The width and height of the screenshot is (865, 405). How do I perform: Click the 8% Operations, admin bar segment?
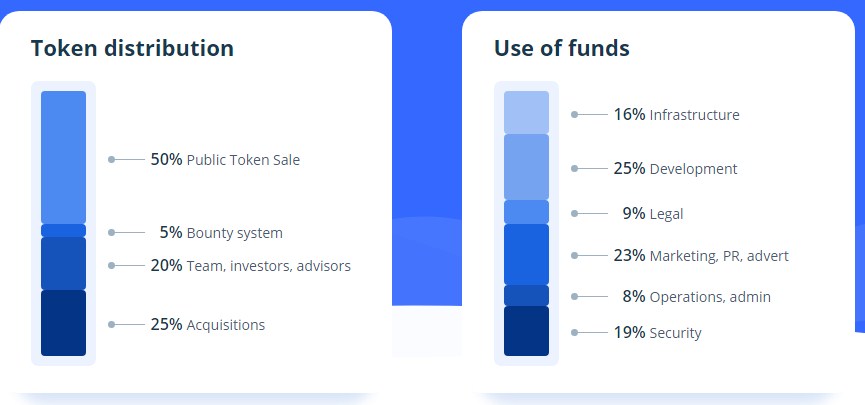(x=526, y=296)
